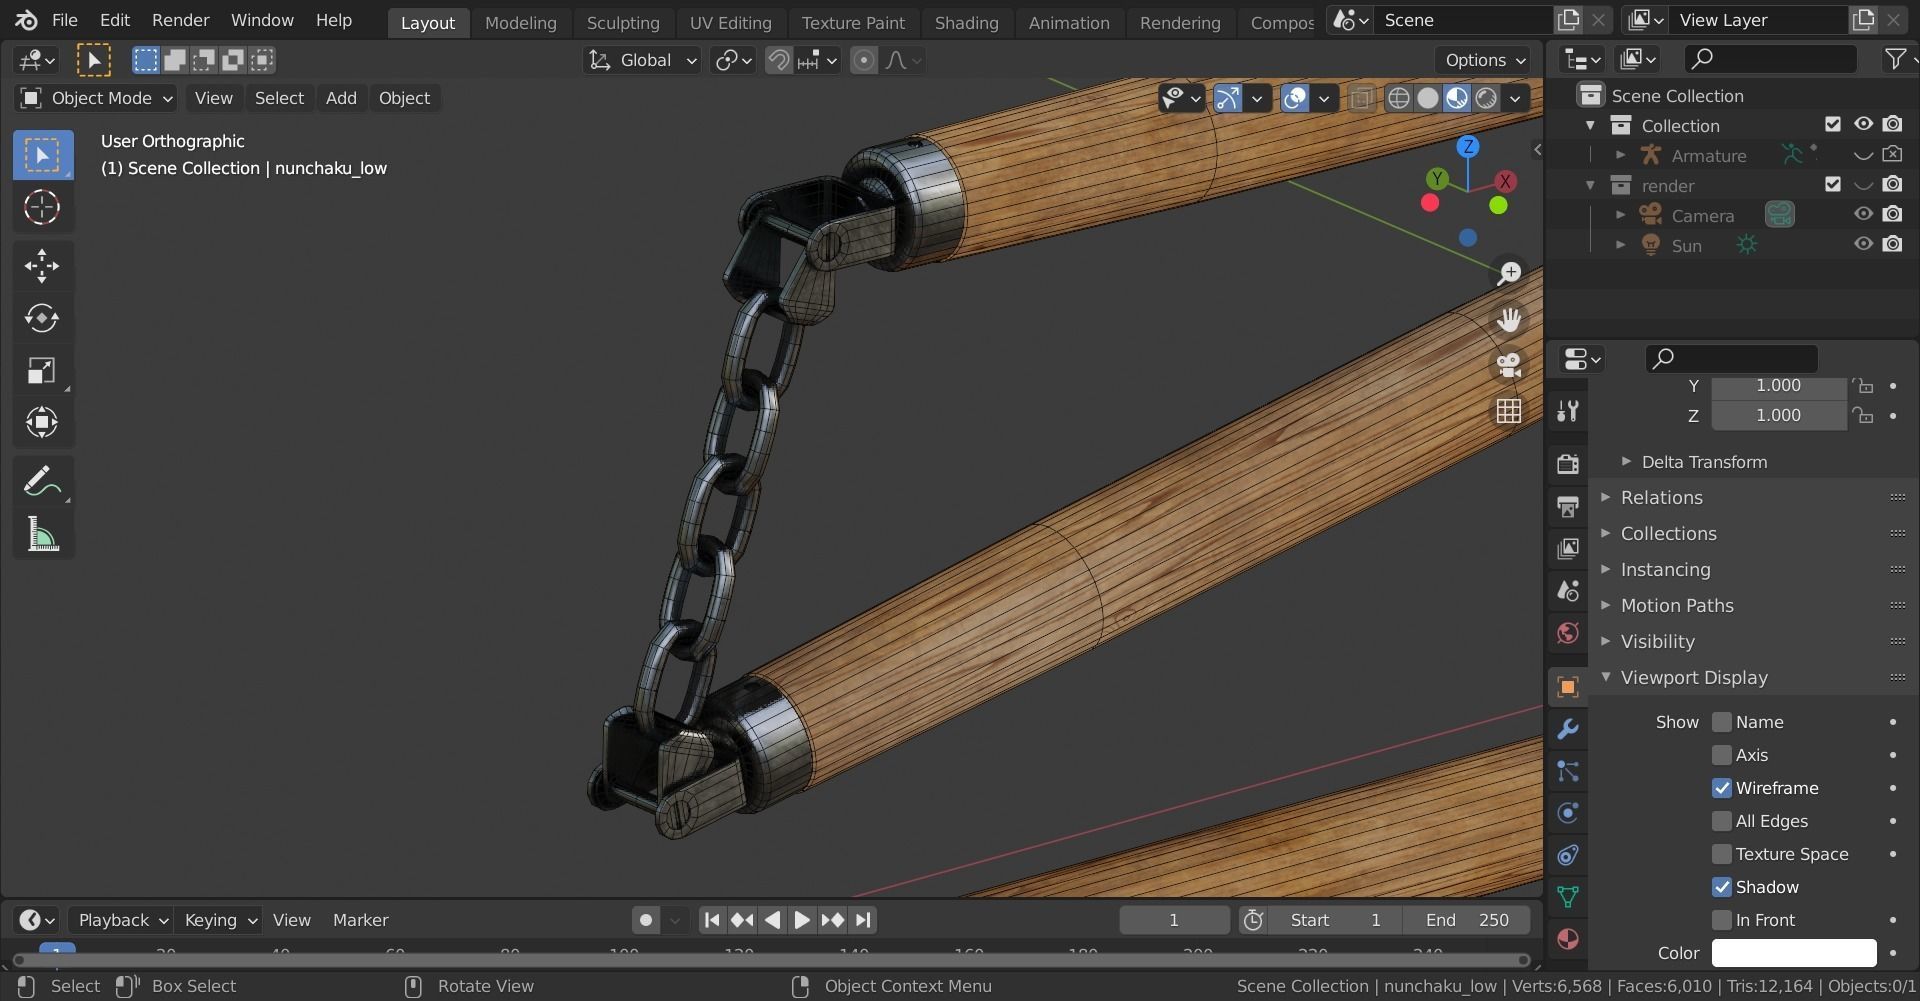Select the Transform tool
Viewport: 1920px width, 1001px height.
click(42, 422)
